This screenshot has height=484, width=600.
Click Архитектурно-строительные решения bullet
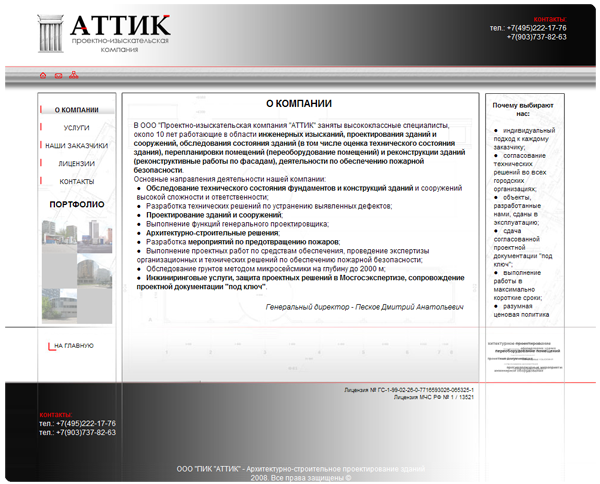point(213,233)
